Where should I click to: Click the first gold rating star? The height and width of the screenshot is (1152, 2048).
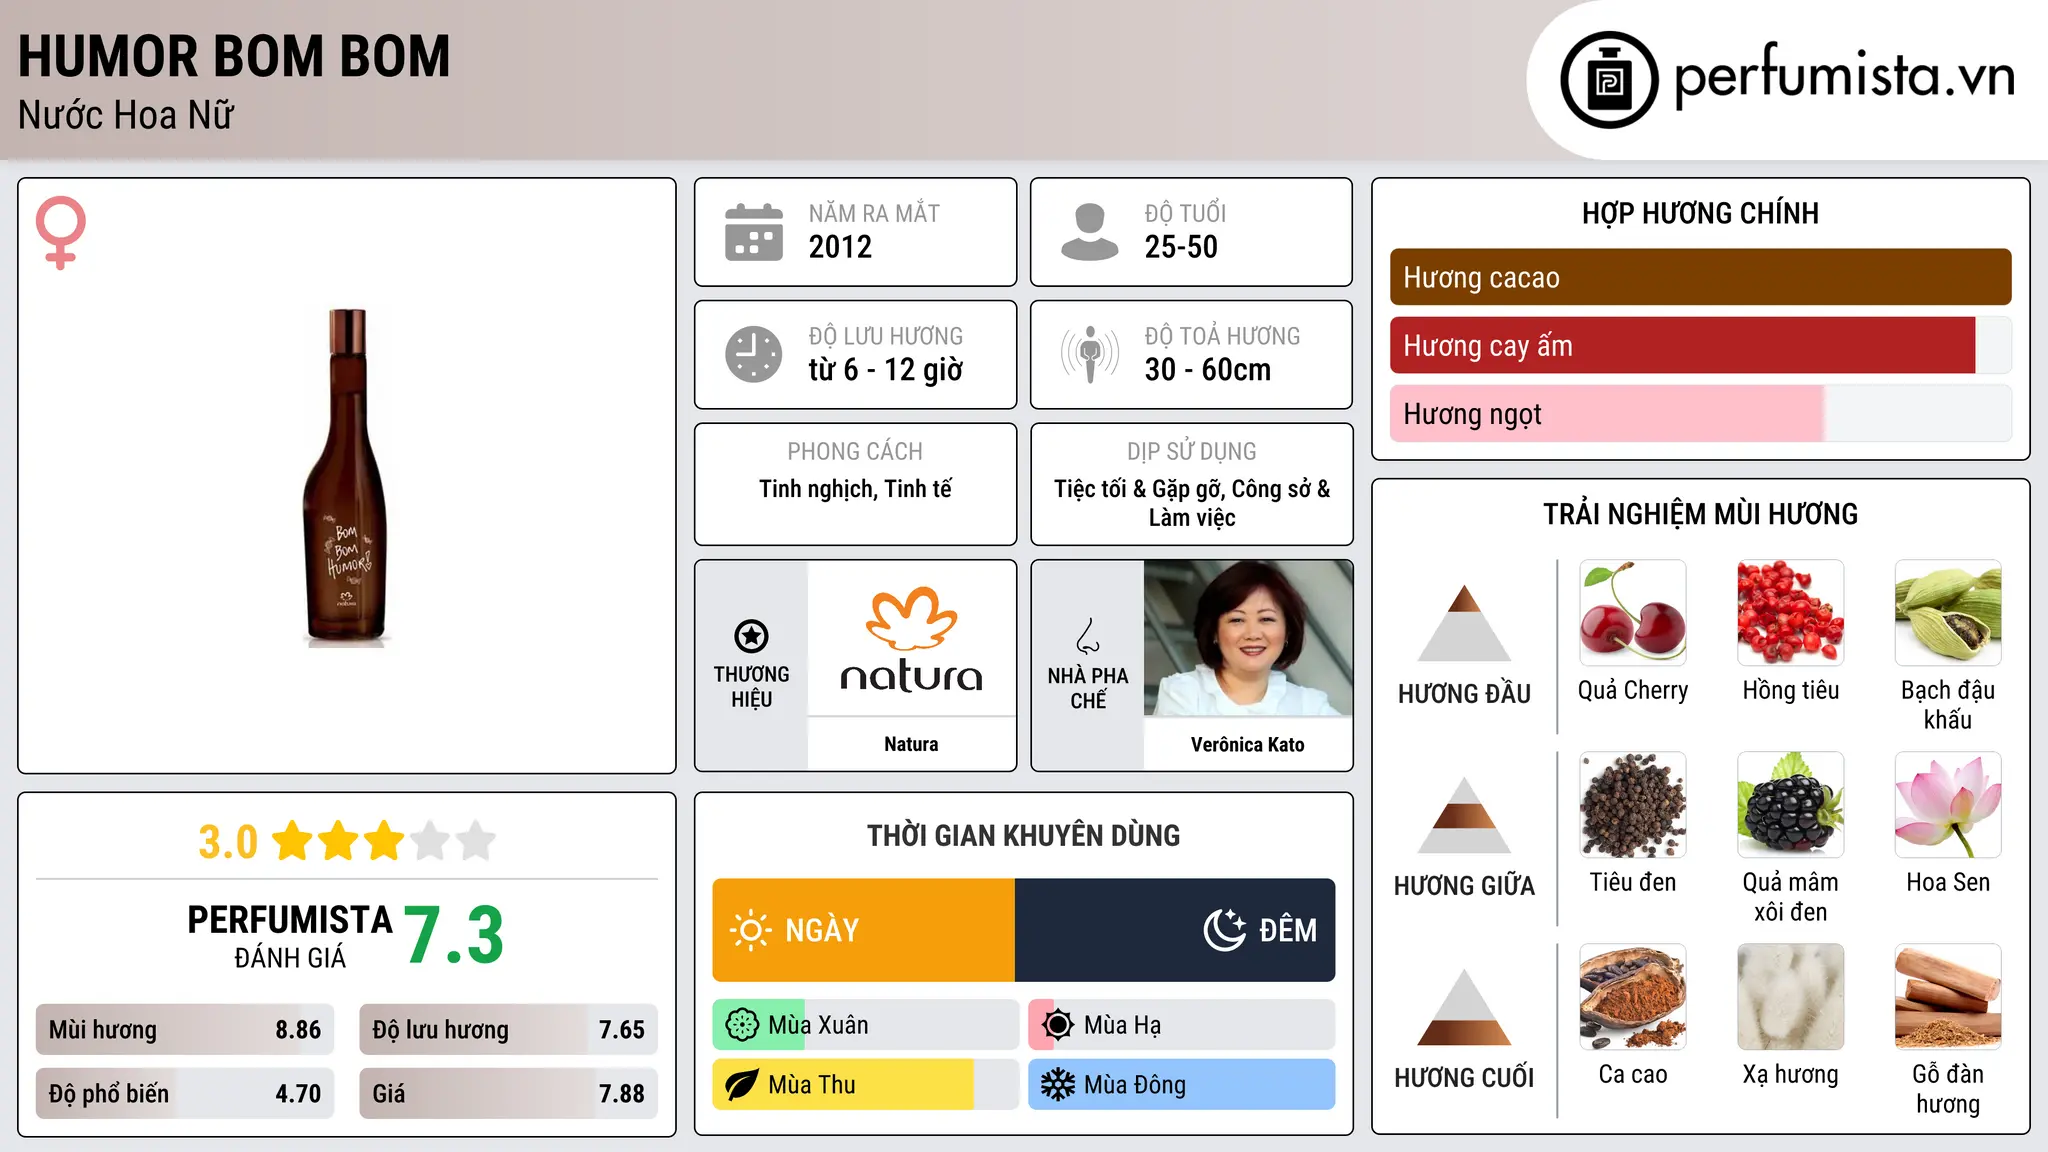tap(293, 841)
